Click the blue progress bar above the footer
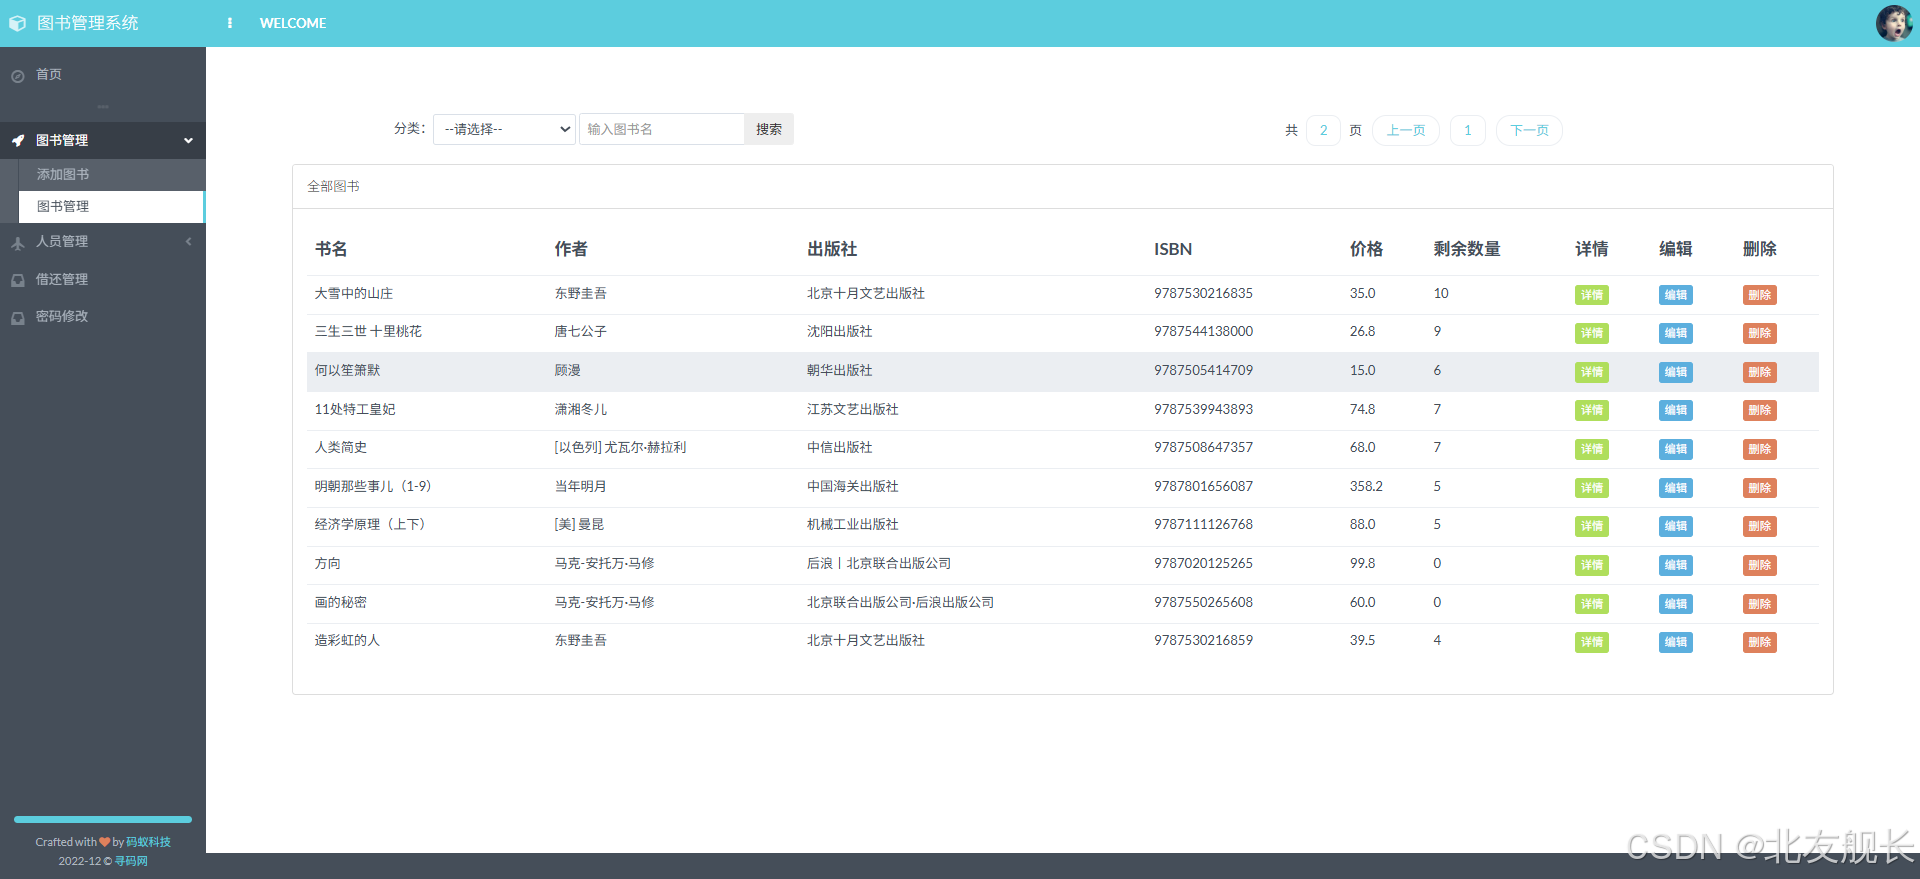 (103, 819)
